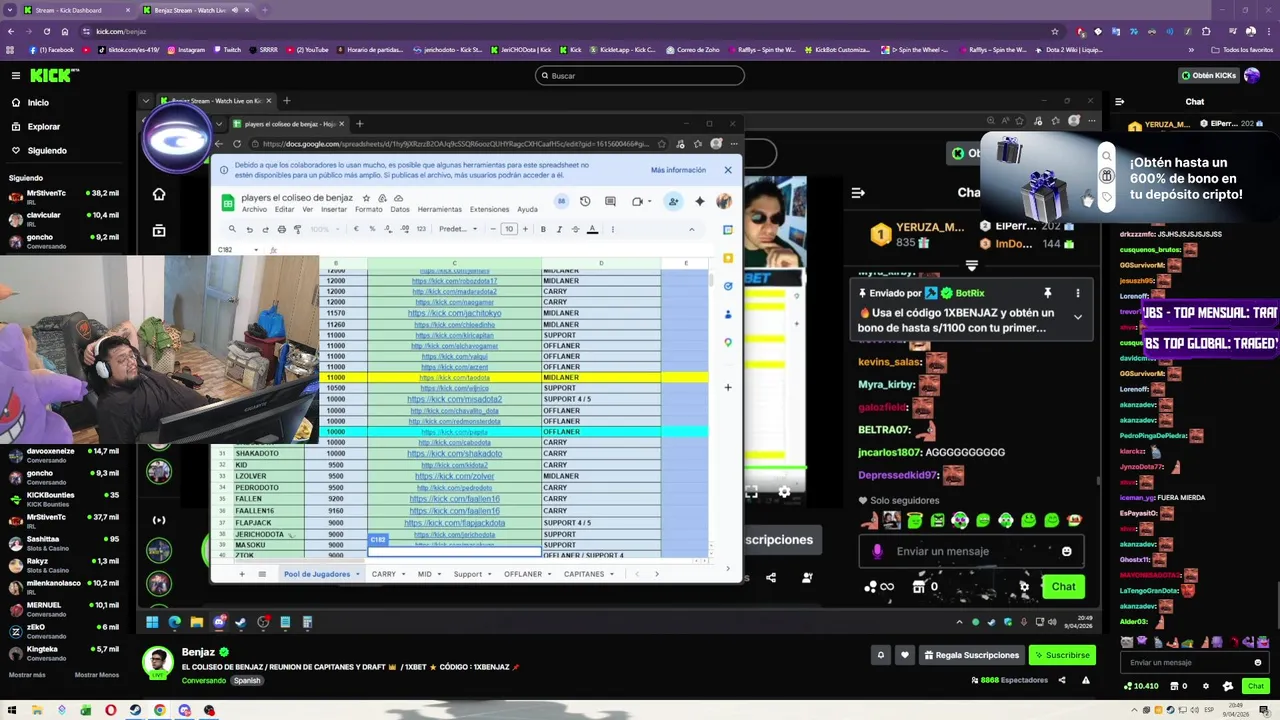Open the Sheets version history clock icon
The width and height of the screenshot is (1280, 720).
pyautogui.click(x=585, y=201)
